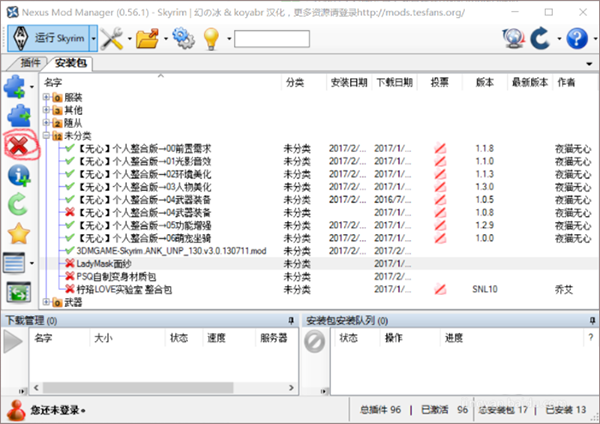Sort by 安装日期 column header
The height and width of the screenshot is (424, 600).
coord(349,82)
